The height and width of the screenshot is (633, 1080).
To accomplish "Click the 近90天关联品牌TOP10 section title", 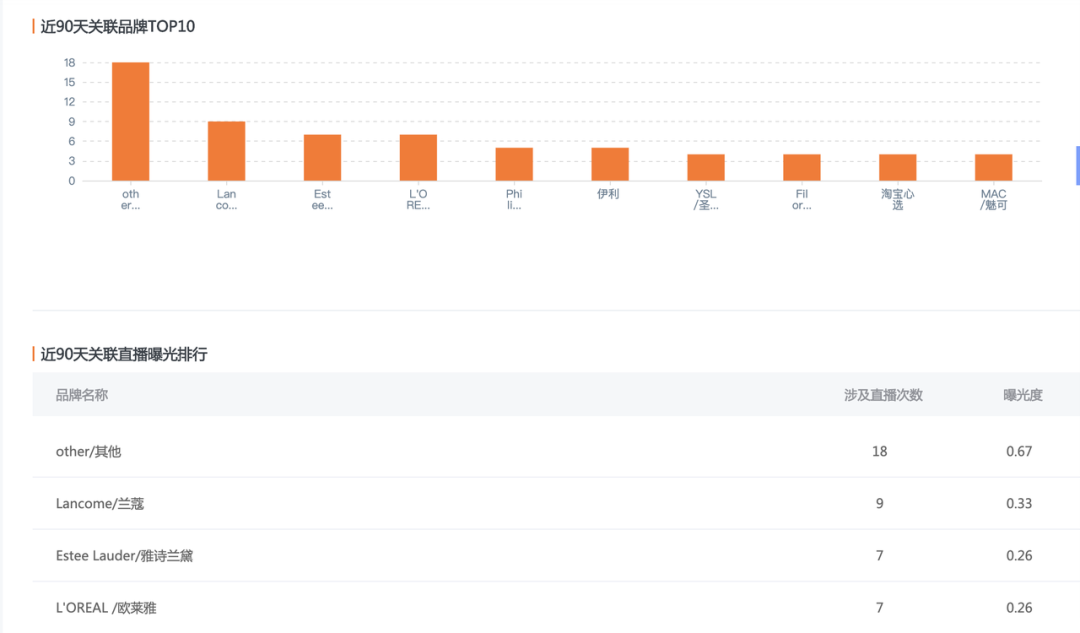I will [118, 26].
